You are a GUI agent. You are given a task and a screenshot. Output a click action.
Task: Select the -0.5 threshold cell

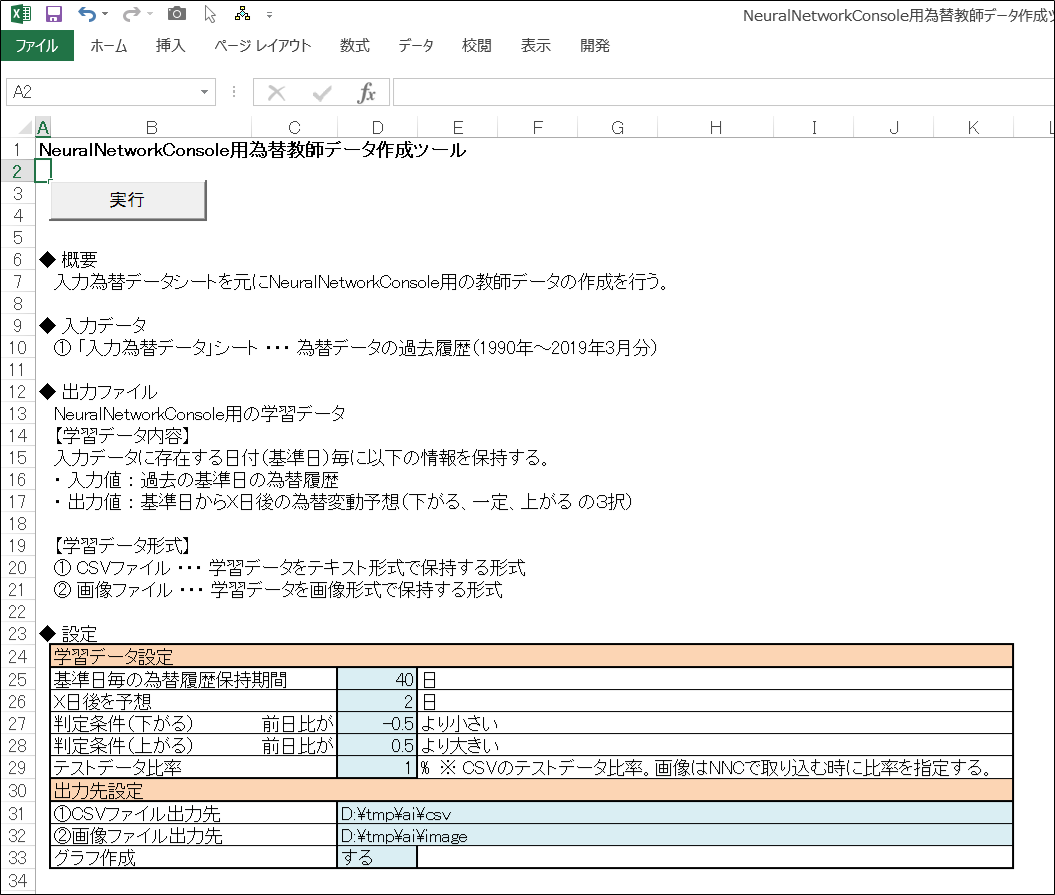click(377, 723)
